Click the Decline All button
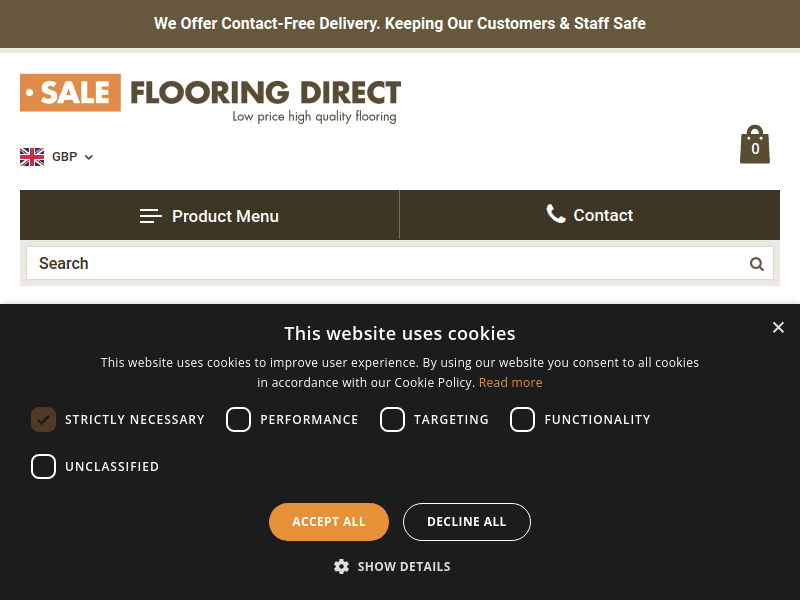Viewport: 800px width, 600px height. tap(466, 521)
